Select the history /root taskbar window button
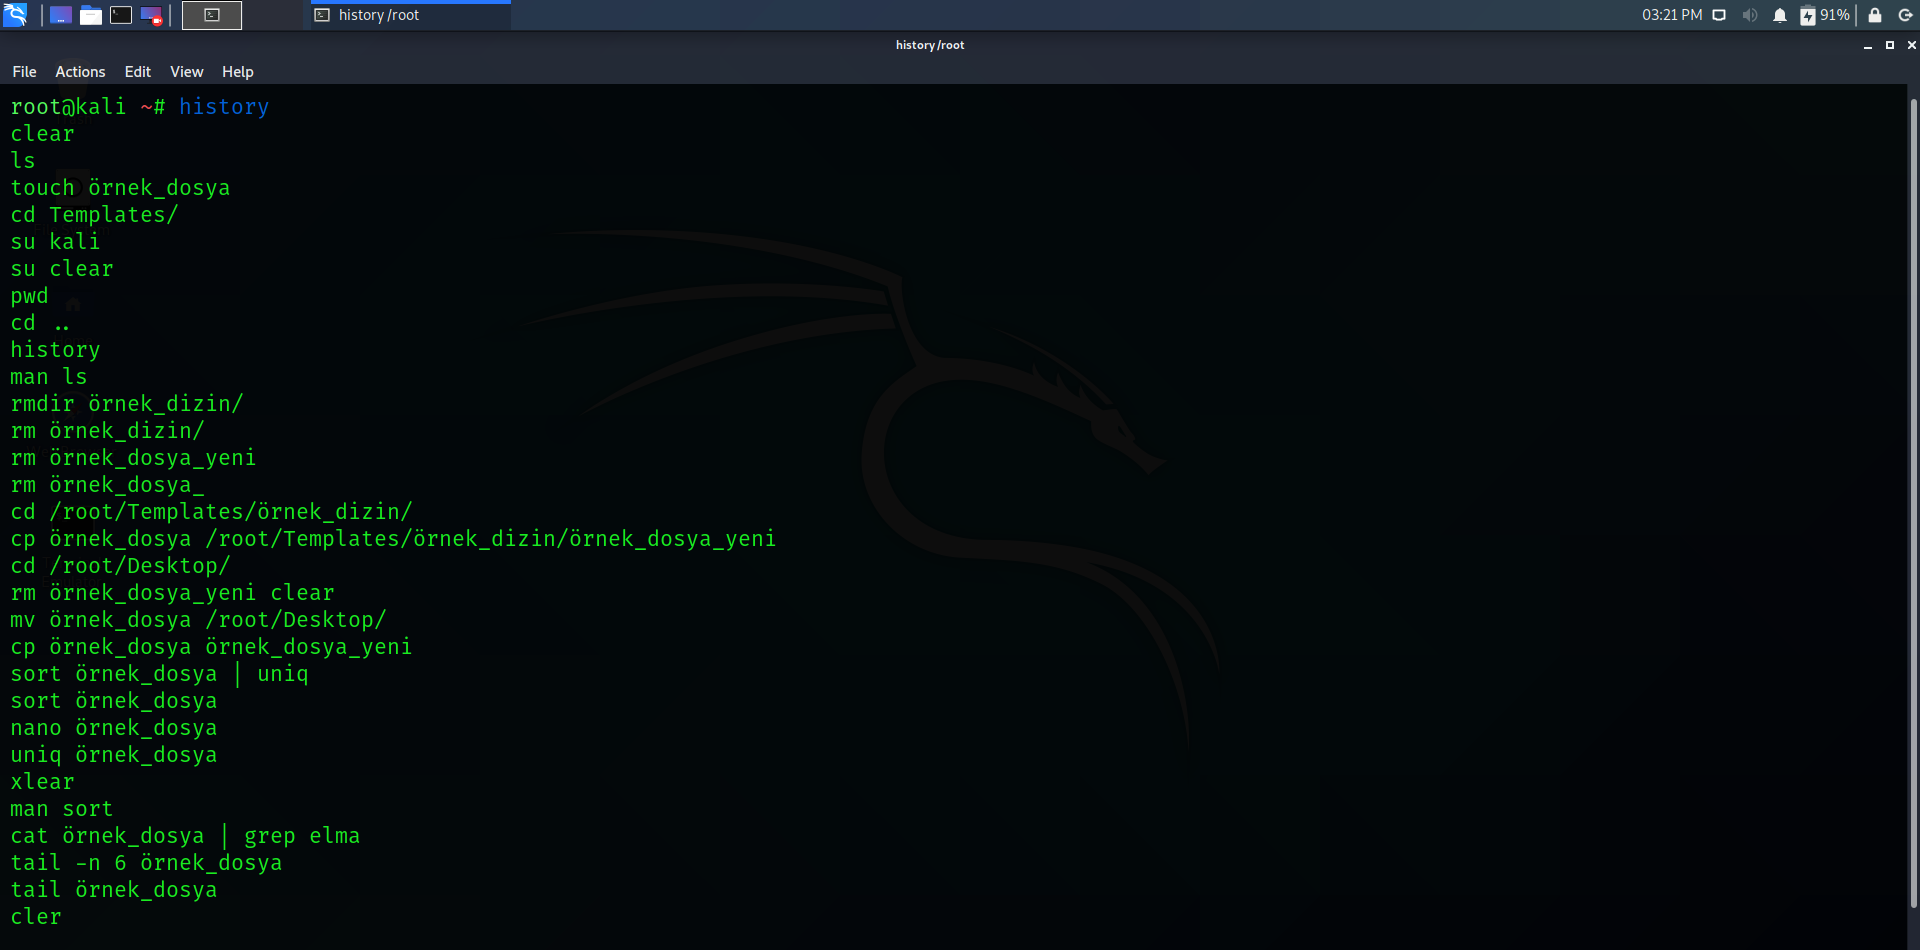 410,15
